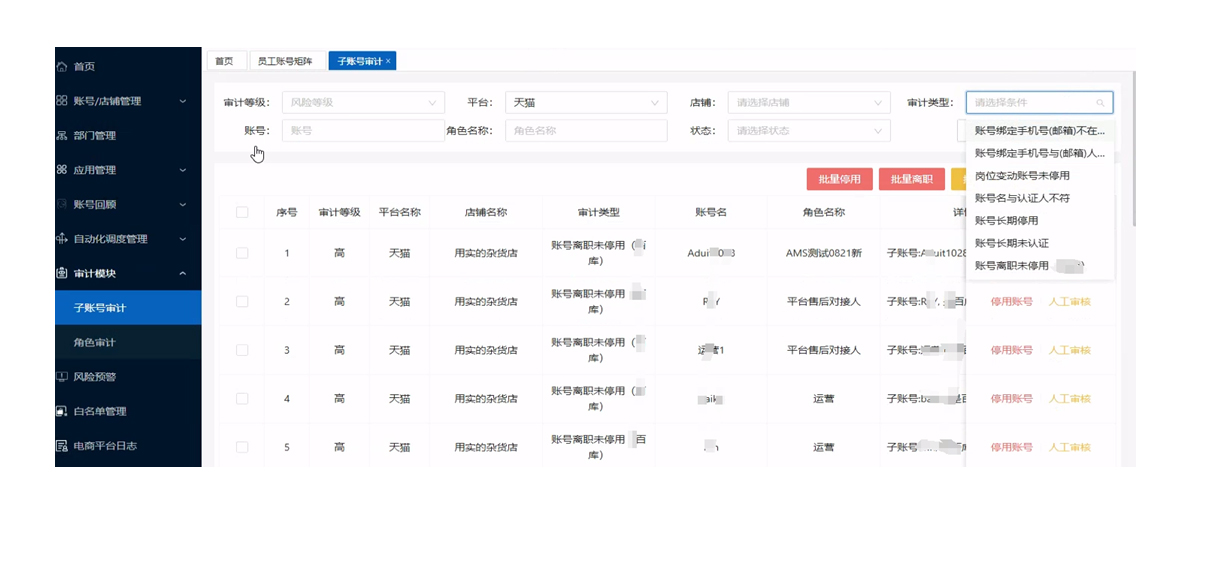This screenshot has height=585, width=1205.
Task: Check the checkbox for row 3
Action: (242, 350)
